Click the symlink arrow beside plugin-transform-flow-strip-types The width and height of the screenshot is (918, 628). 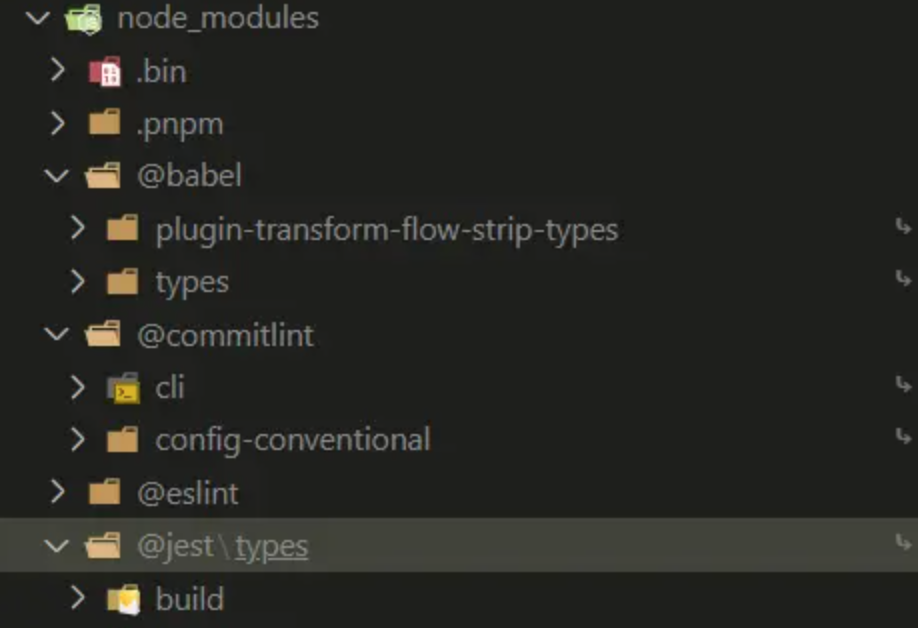click(903, 227)
